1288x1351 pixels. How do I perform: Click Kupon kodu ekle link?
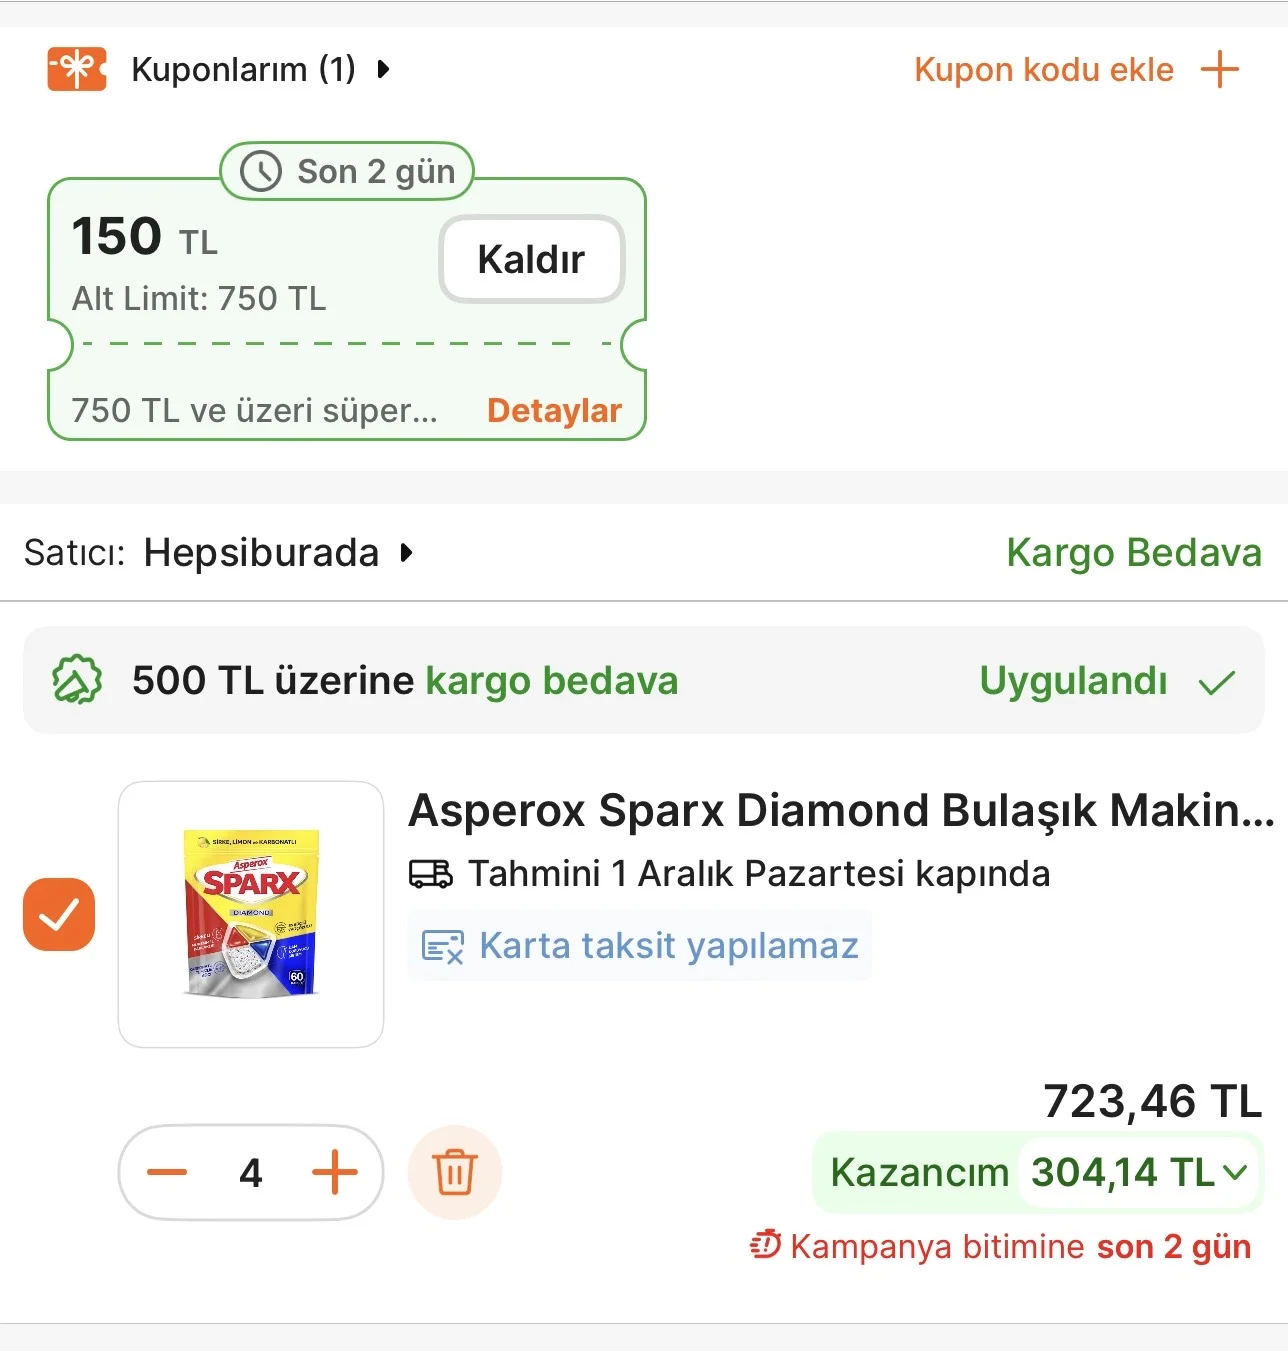pos(1043,70)
